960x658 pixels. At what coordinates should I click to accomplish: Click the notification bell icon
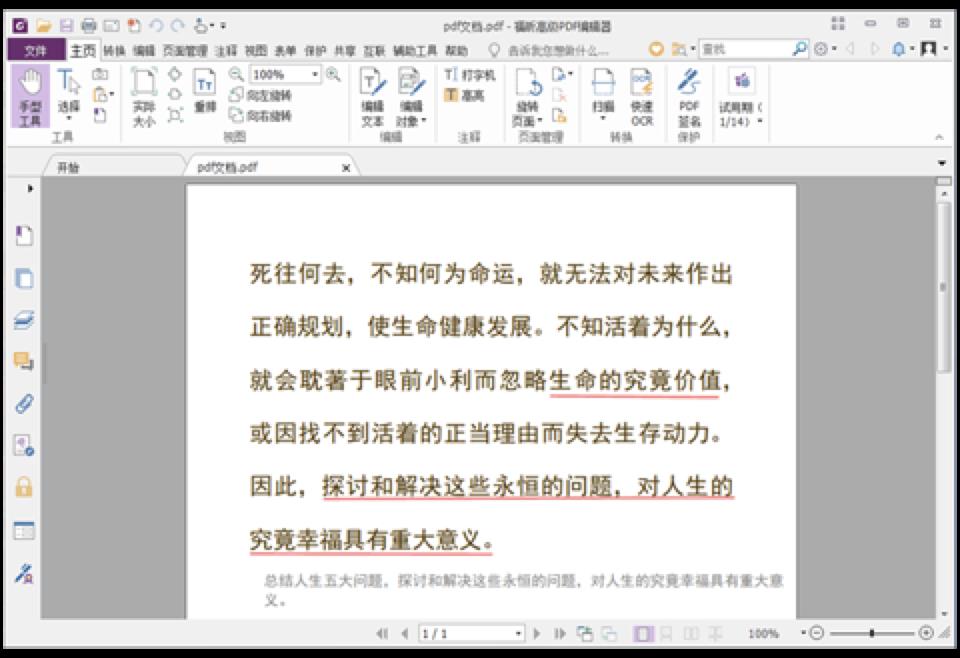pos(898,49)
